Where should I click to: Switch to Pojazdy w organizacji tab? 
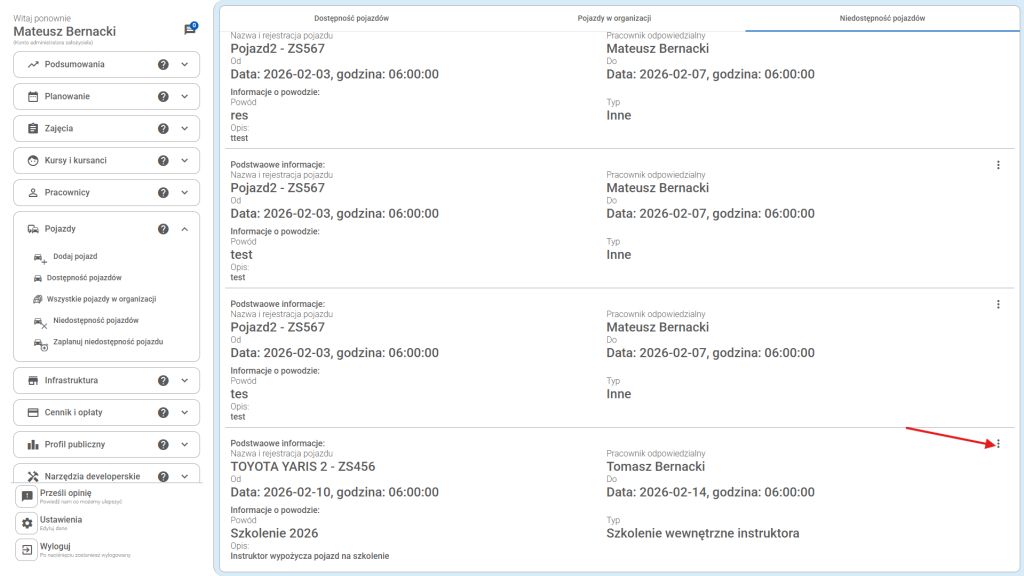[614, 19]
